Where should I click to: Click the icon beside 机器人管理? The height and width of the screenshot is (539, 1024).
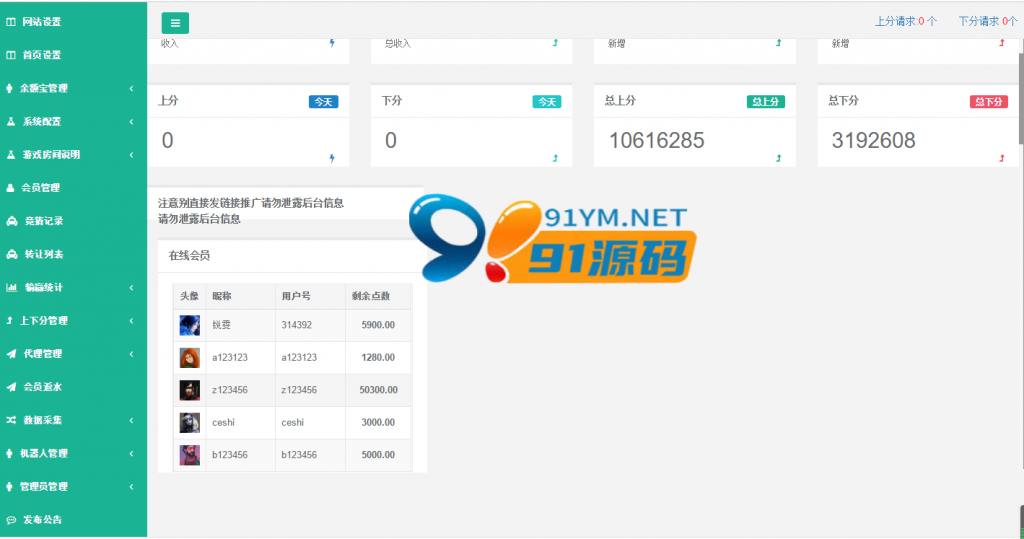pos(9,453)
